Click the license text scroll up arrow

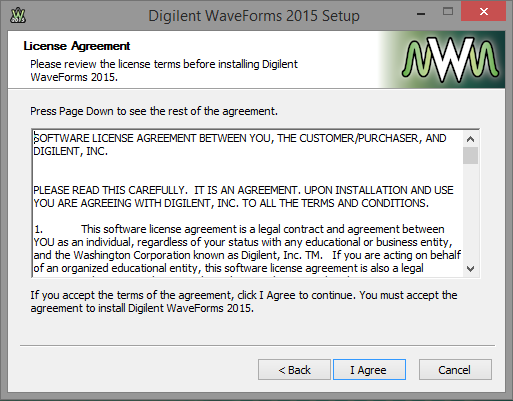[470, 139]
